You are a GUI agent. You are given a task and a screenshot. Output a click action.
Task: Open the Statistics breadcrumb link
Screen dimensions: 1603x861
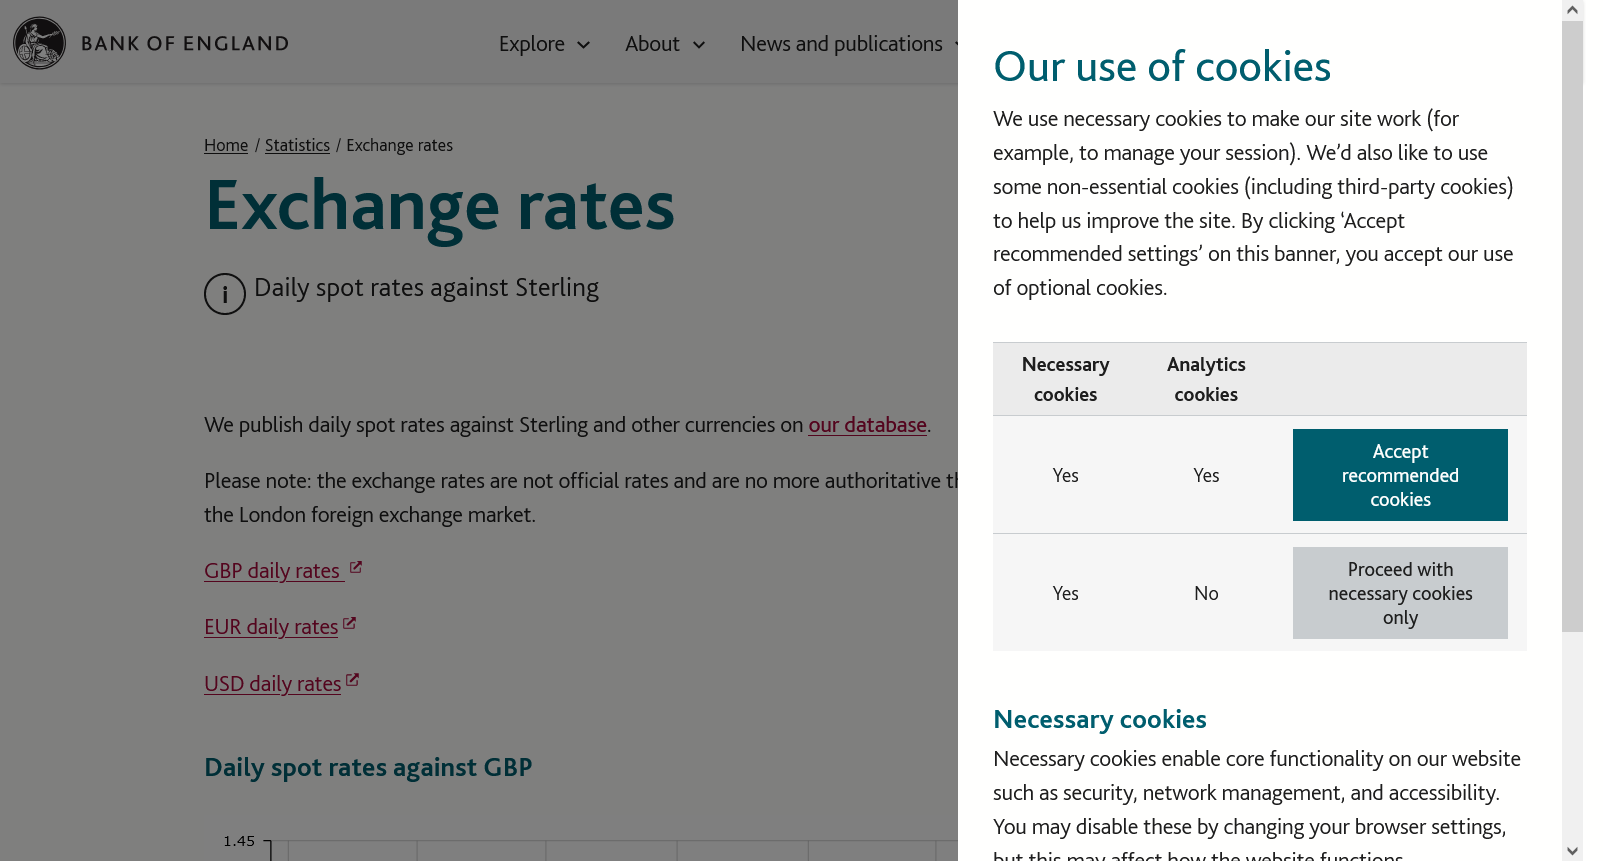[x=297, y=145]
